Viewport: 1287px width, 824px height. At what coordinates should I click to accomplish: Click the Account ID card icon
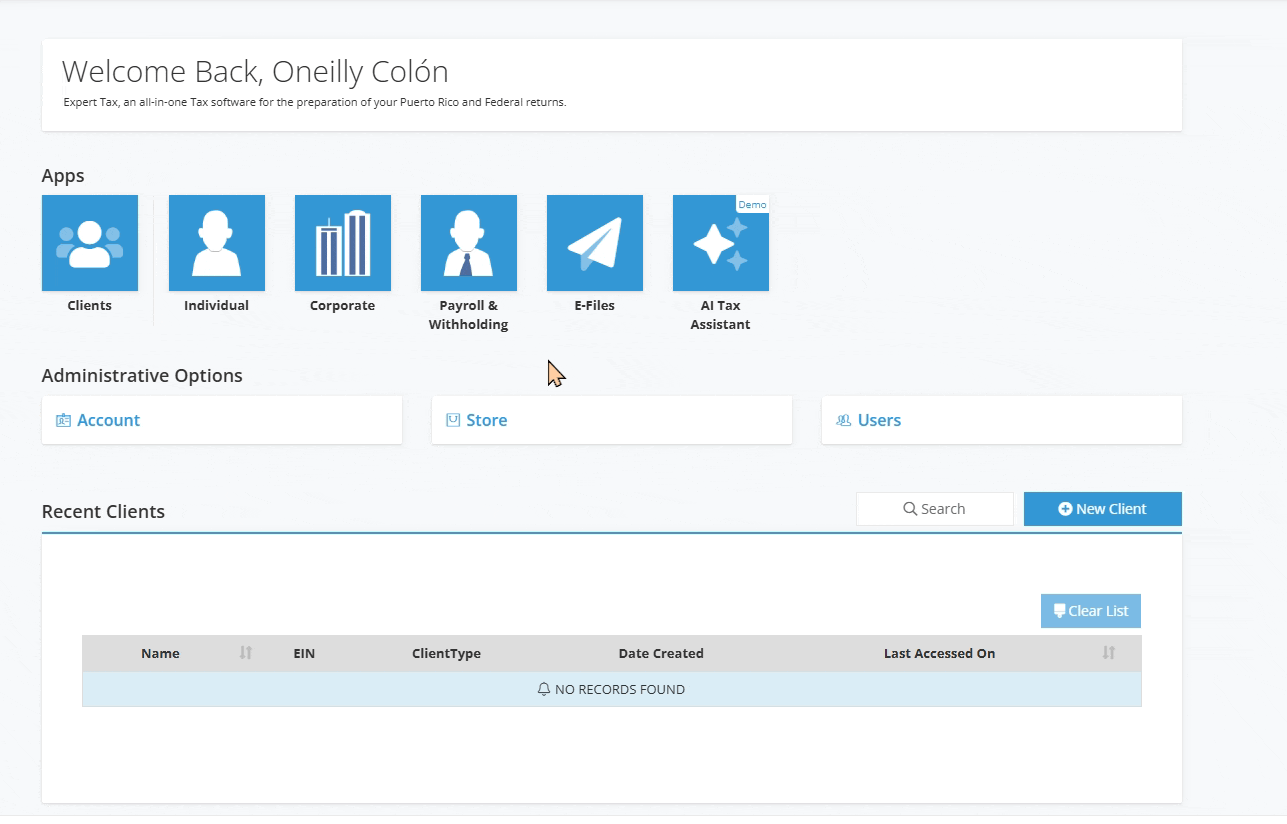click(x=64, y=421)
